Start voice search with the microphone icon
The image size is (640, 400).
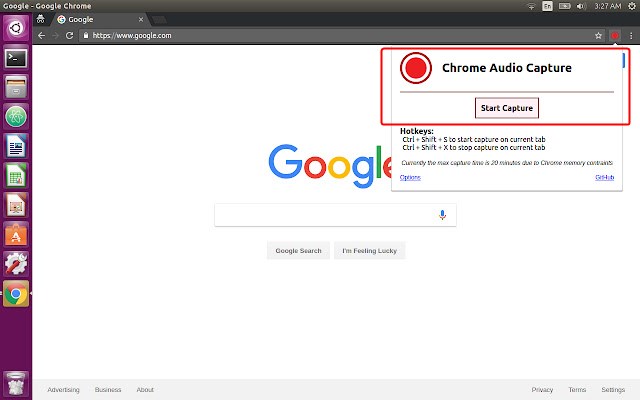pyautogui.click(x=442, y=215)
